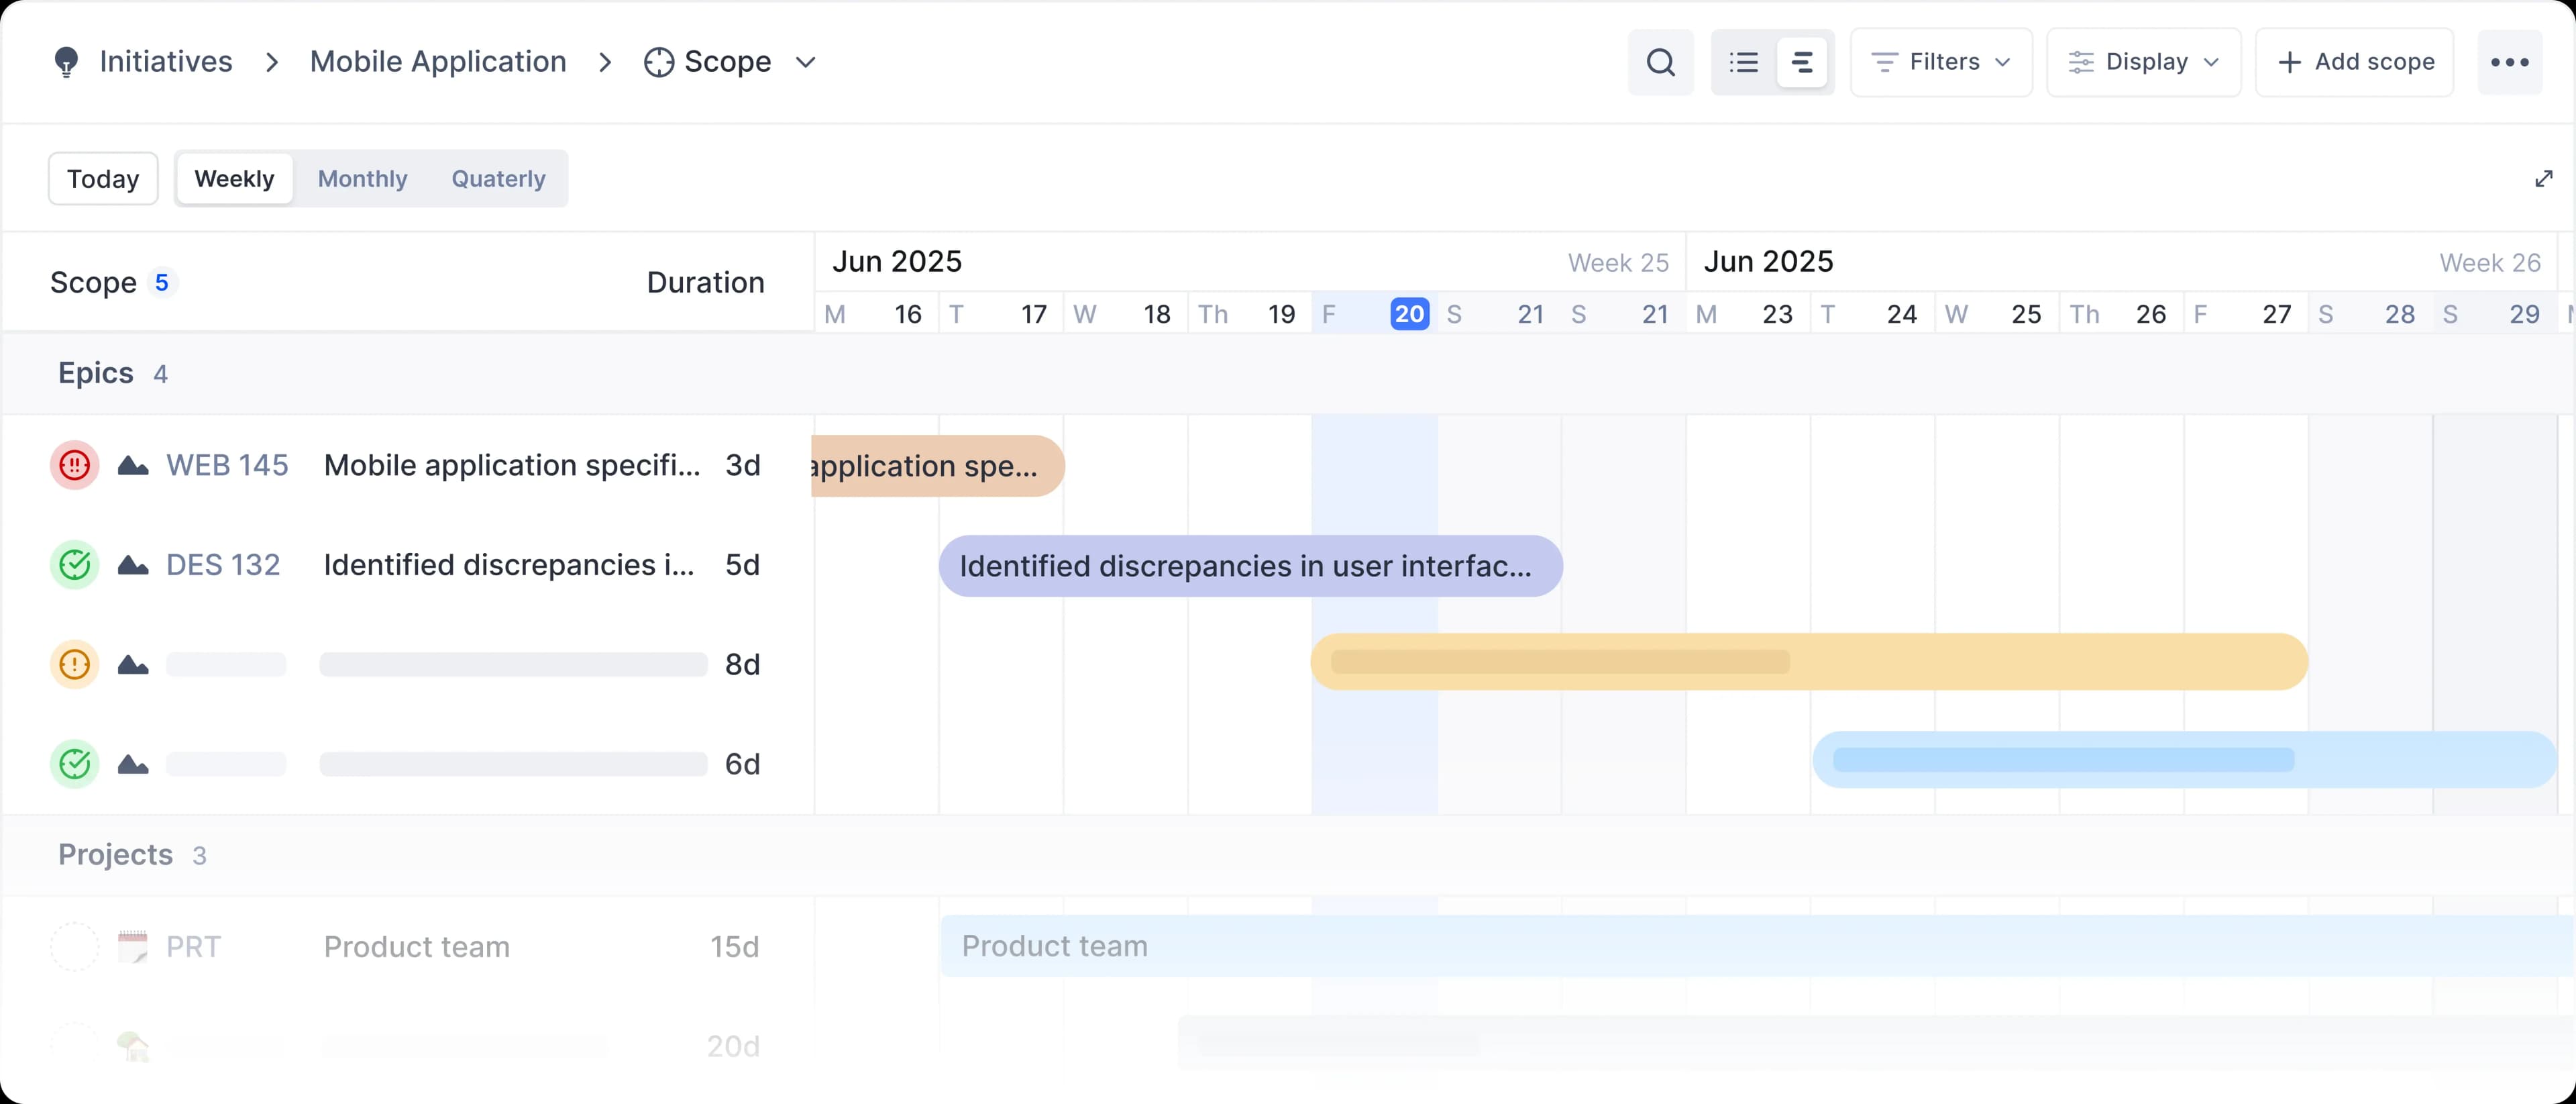Click the warning status icon on the 8d epic
The width and height of the screenshot is (2576, 1104).
(x=74, y=664)
